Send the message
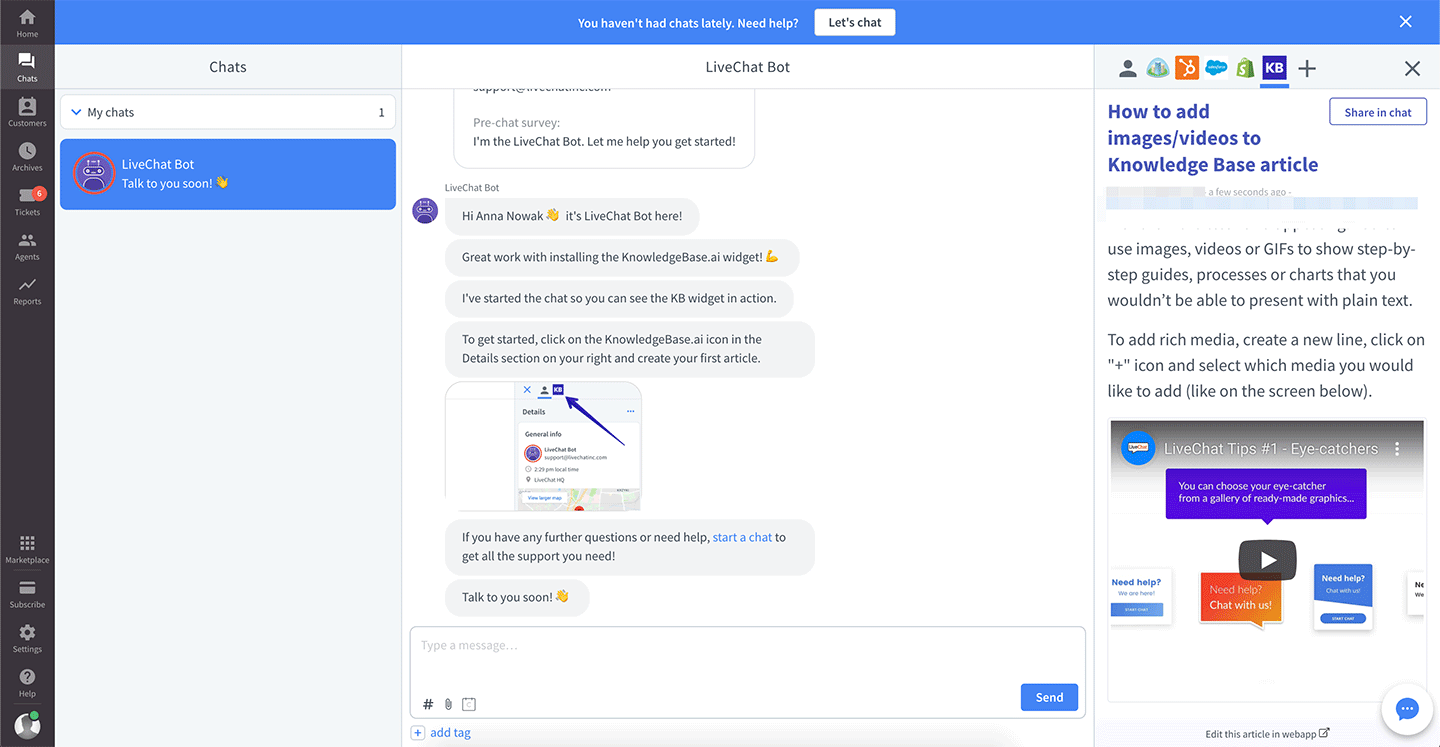 [1049, 697]
